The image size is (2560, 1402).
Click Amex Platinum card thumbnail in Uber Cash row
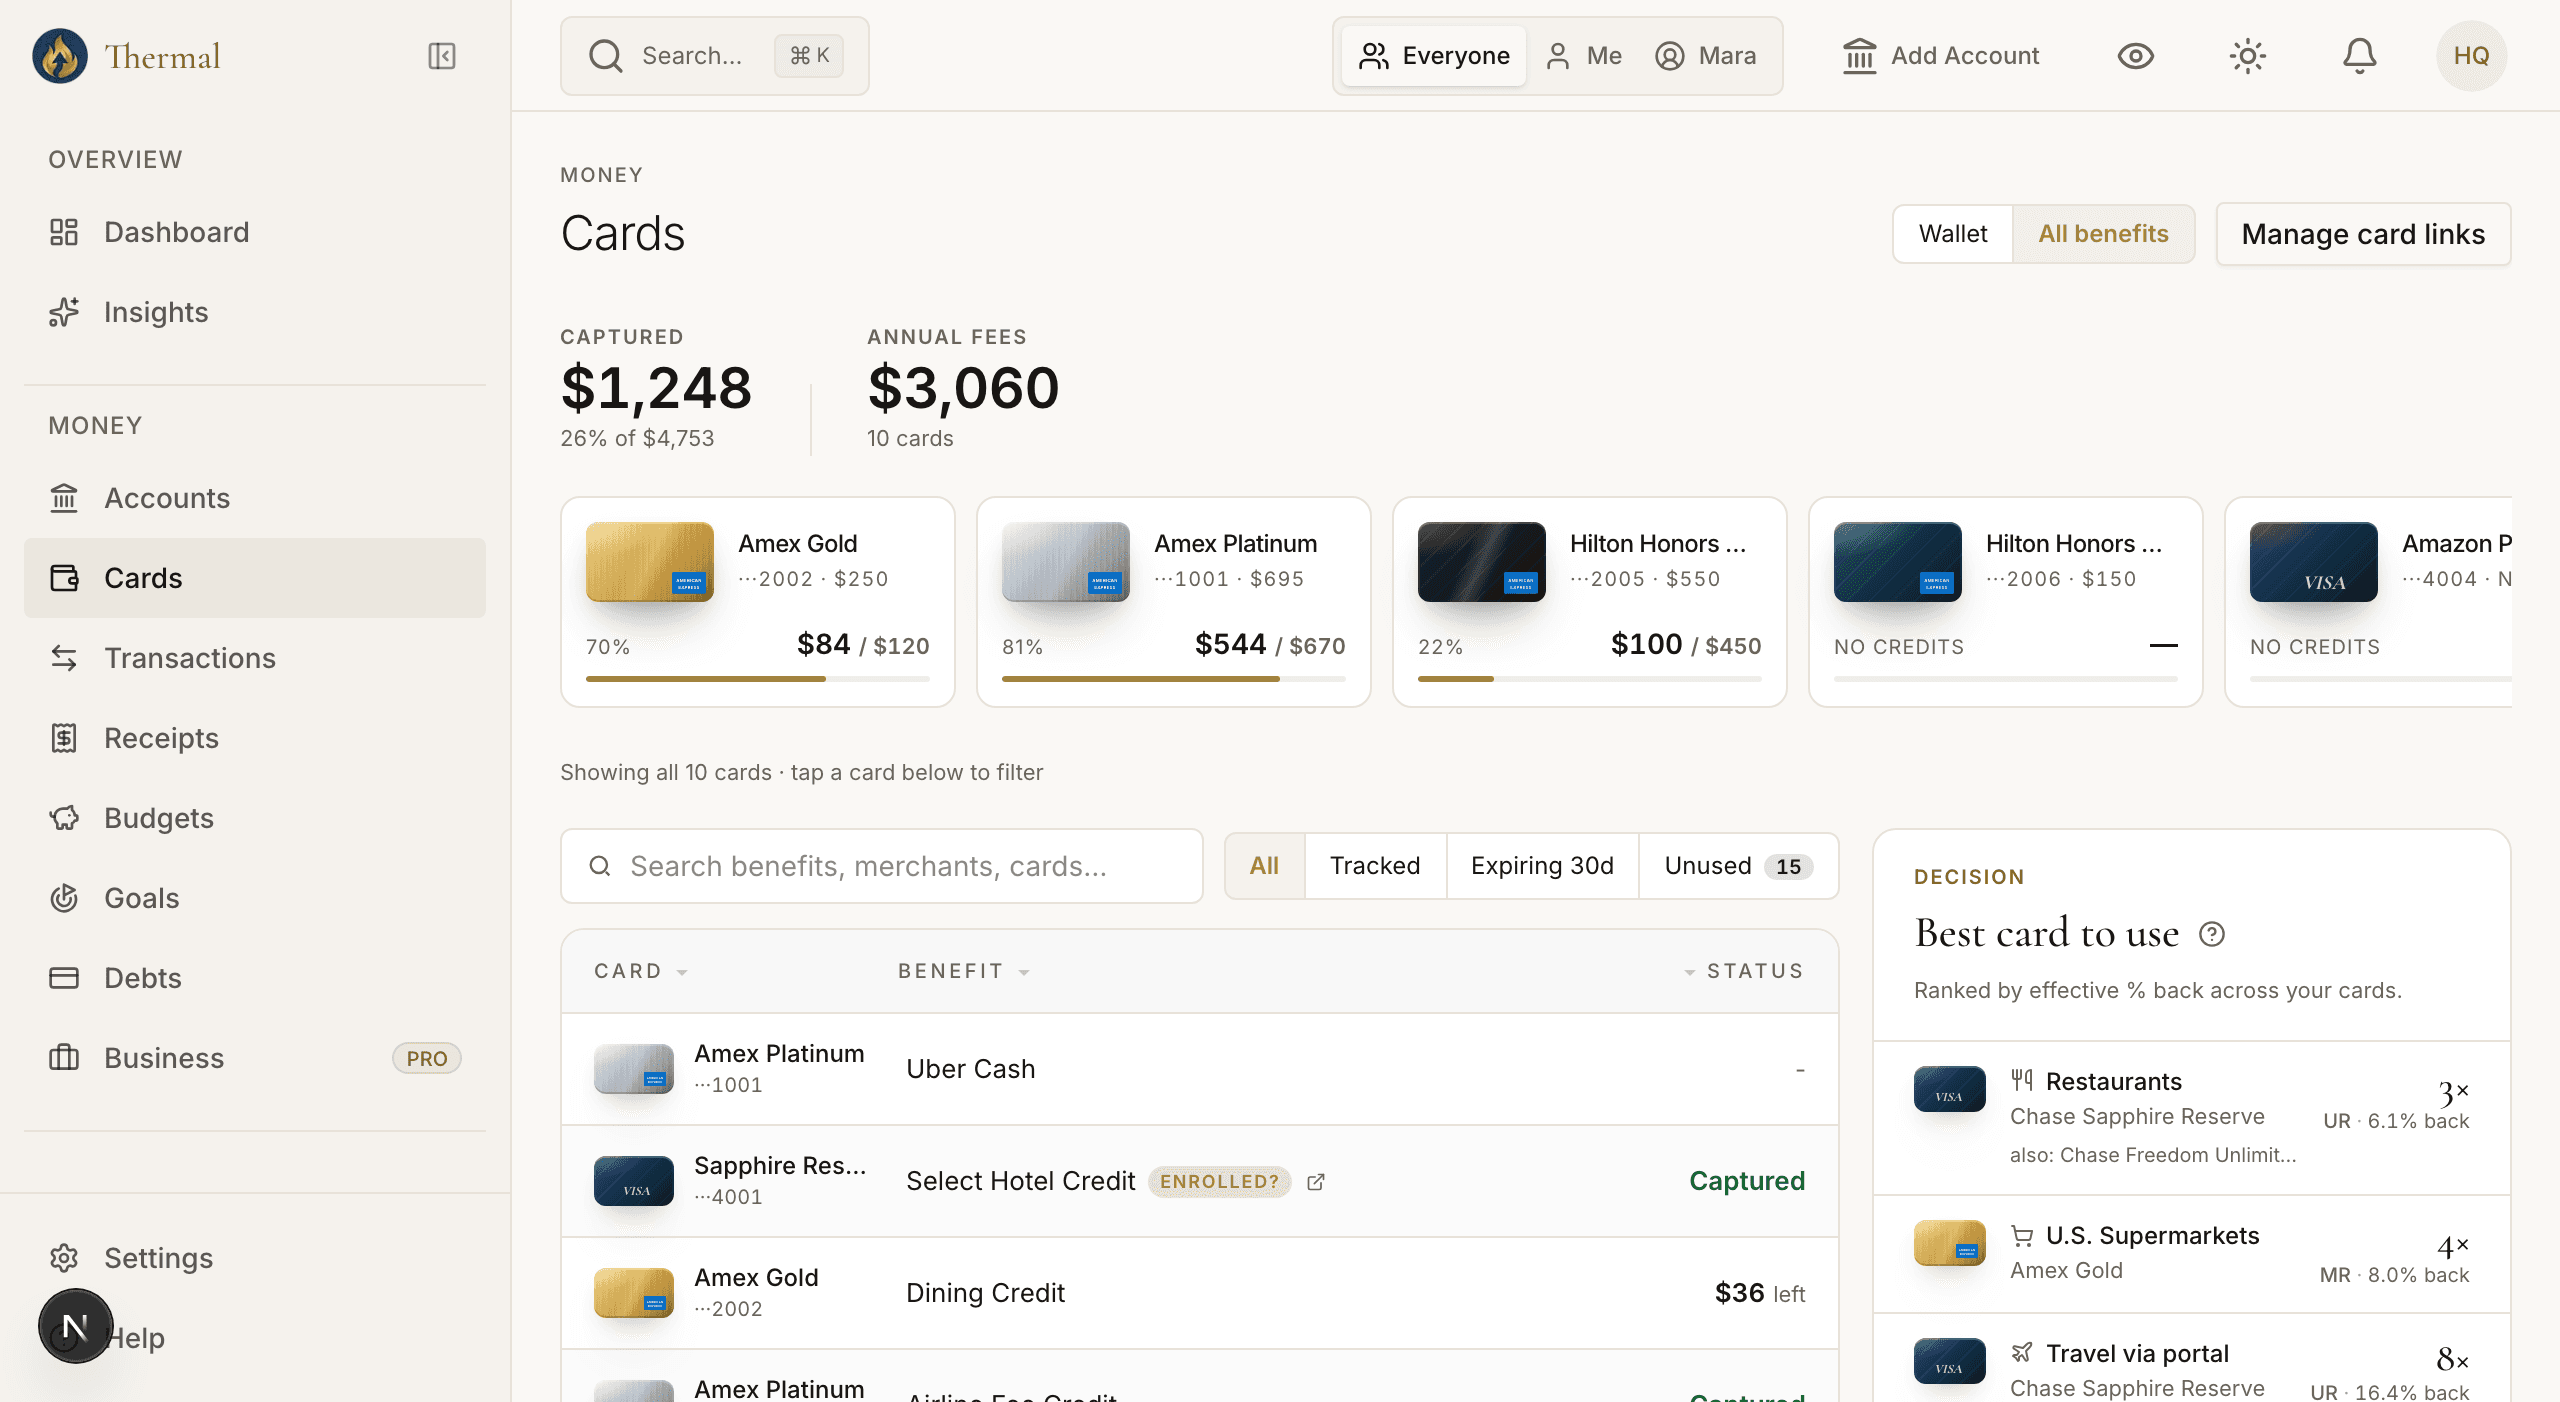[x=634, y=1069]
